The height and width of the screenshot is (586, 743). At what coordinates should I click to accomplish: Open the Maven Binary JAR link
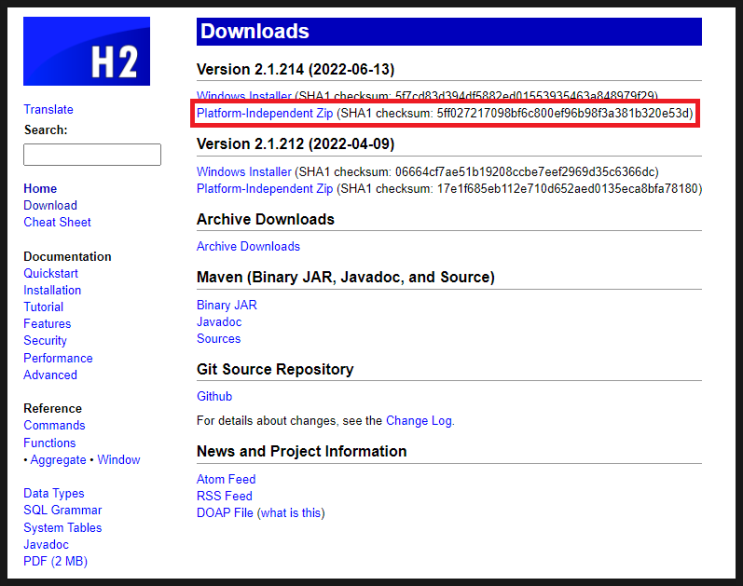227,305
